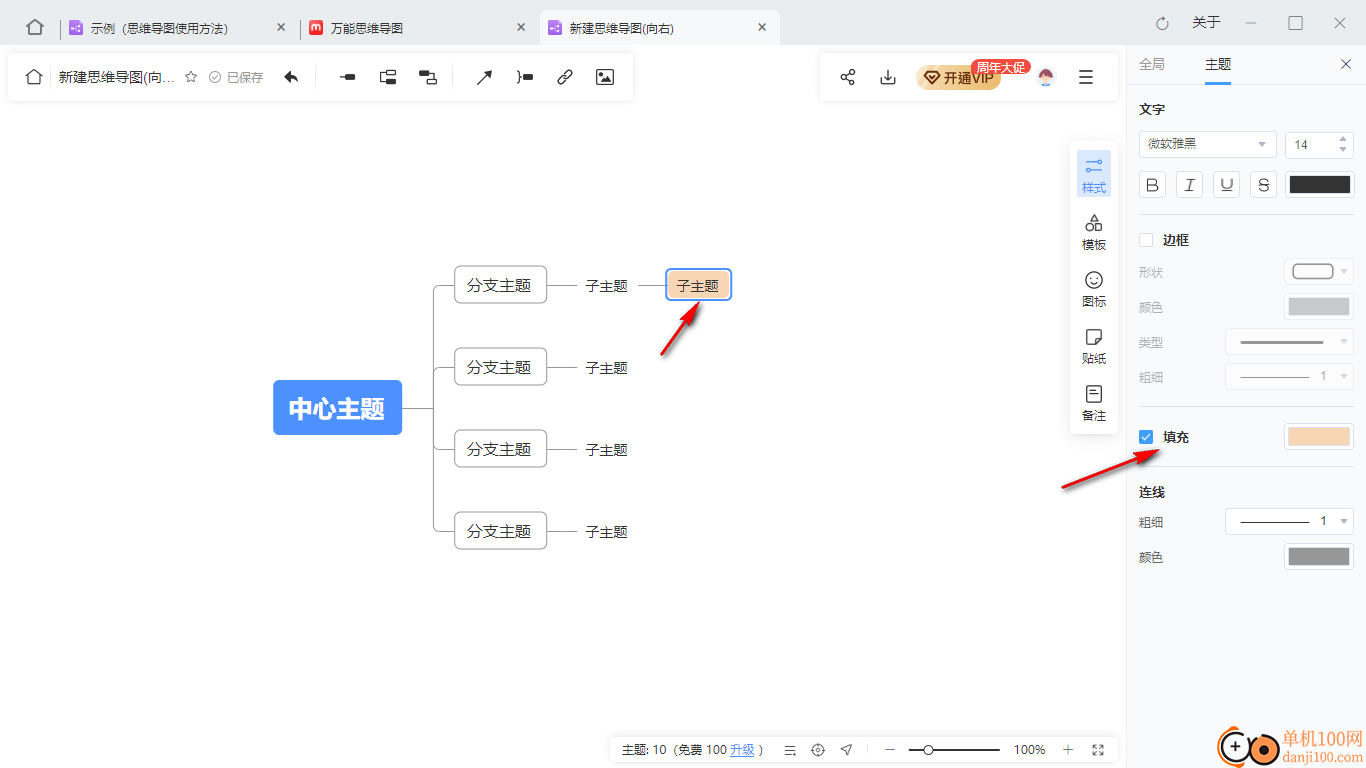Select the highlighted orange 子主题 node
The width and height of the screenshot is (1366, 768).
698,285
